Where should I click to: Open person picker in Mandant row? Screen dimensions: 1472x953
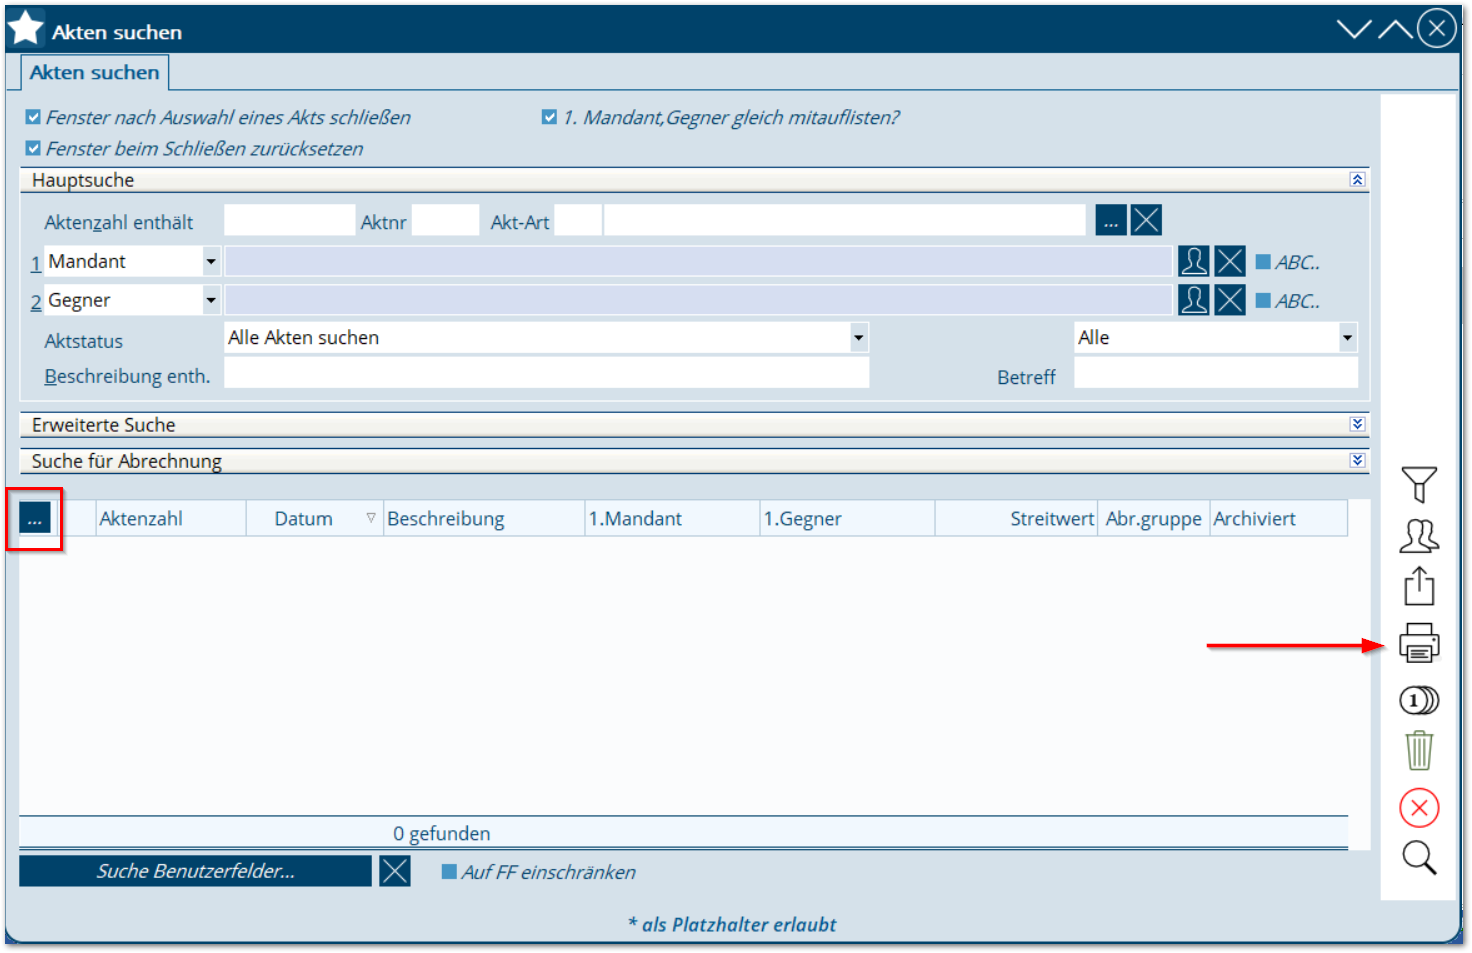point(1193,261)
